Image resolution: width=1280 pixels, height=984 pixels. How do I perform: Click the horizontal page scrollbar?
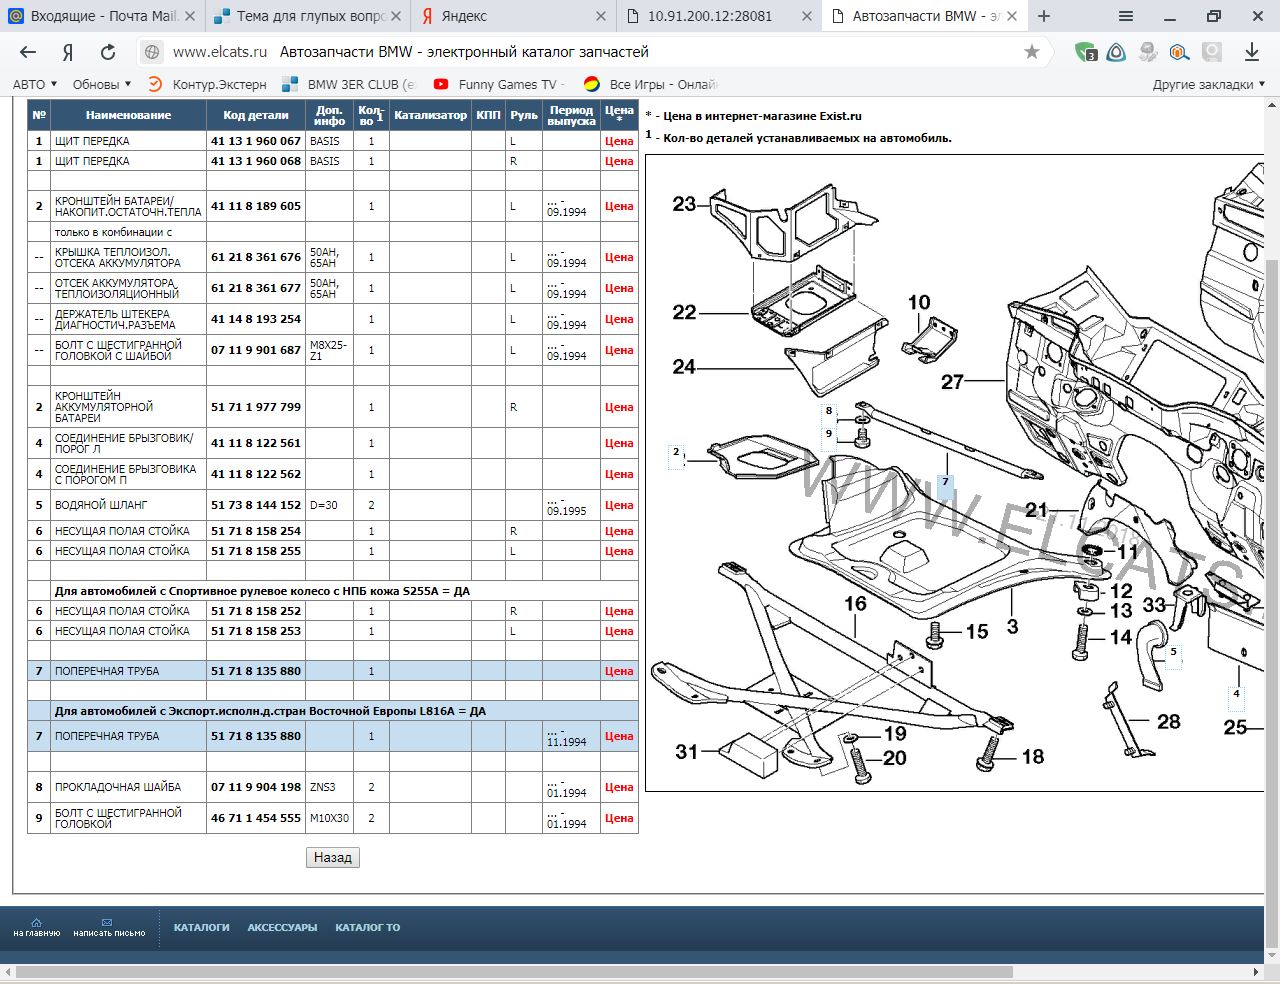coord(514,972)
